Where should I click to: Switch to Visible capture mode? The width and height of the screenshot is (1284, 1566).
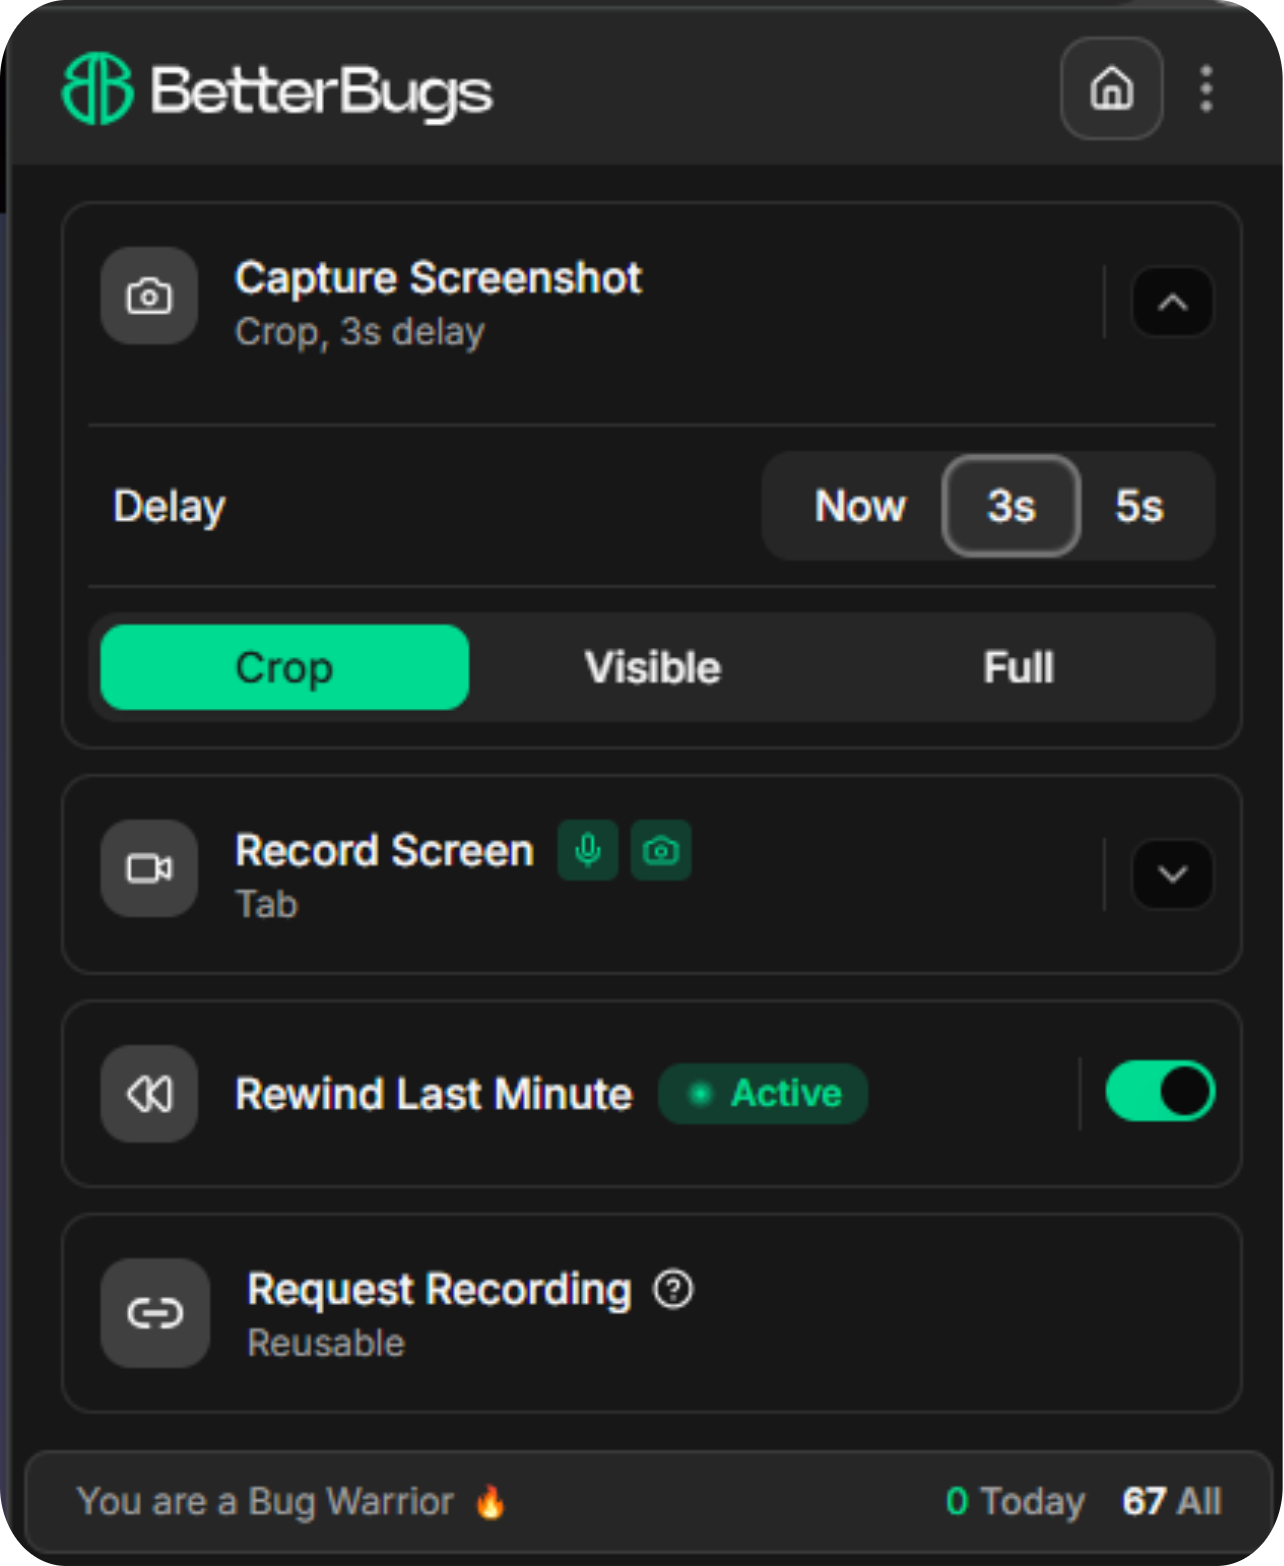click(652, 668)
